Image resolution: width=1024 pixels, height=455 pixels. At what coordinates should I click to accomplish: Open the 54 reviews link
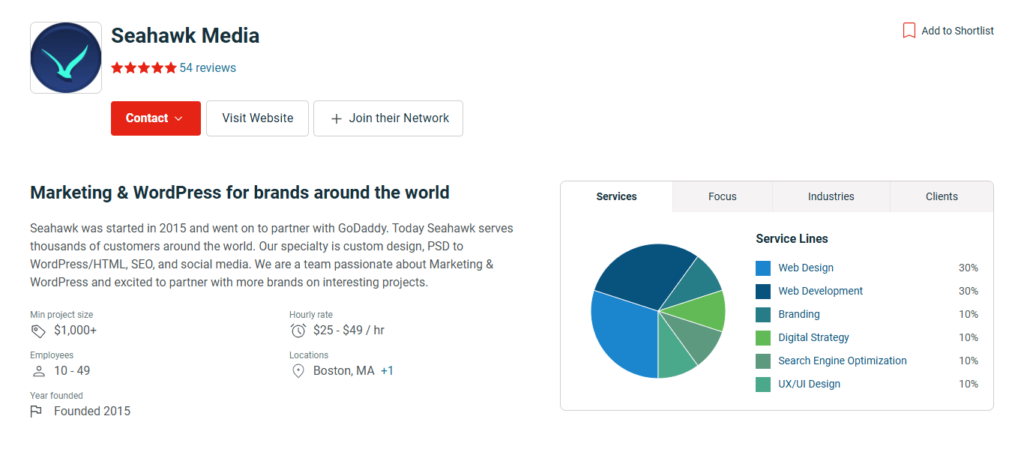click(x=208, y=68)
